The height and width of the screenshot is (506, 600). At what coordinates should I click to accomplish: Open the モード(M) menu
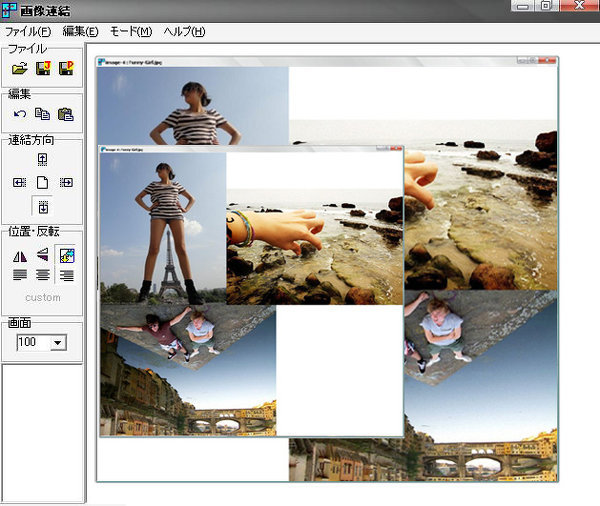point(130,32)
